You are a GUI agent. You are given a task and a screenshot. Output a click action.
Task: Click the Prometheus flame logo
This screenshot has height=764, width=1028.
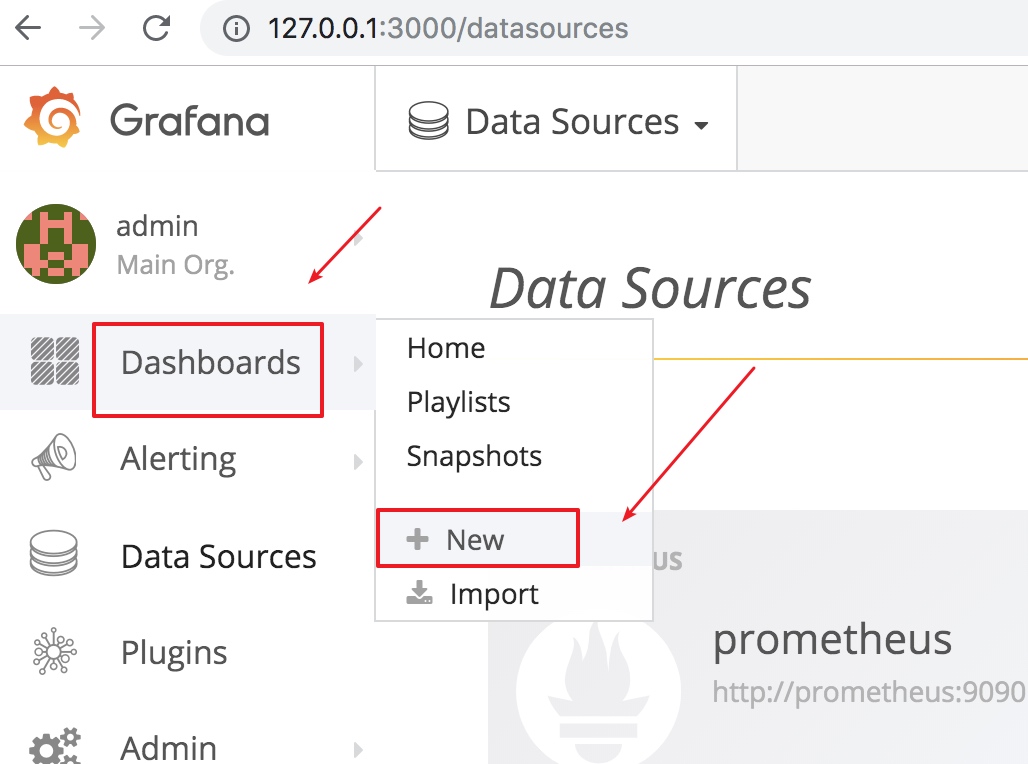pos(598,692)
